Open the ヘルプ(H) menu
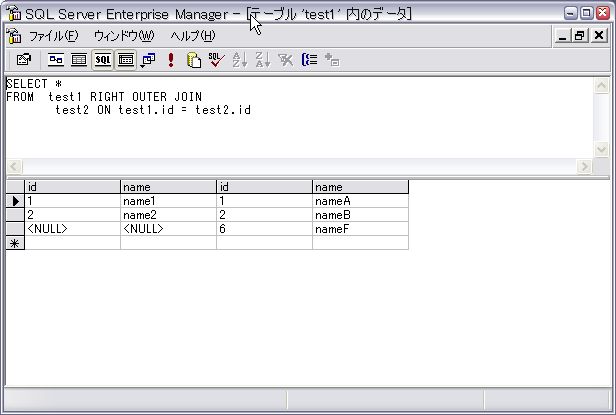 point(192,36)
